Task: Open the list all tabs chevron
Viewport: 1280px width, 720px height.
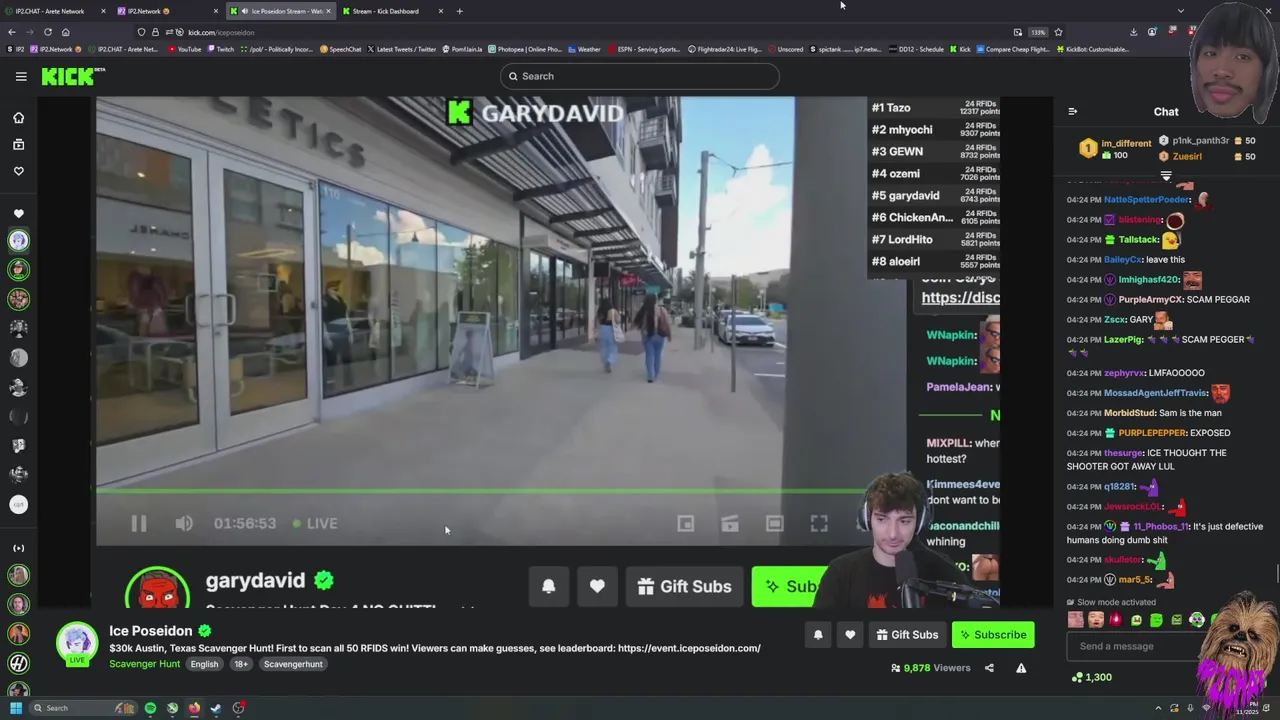Action: pyautogui.click(x=1181, y=11)
